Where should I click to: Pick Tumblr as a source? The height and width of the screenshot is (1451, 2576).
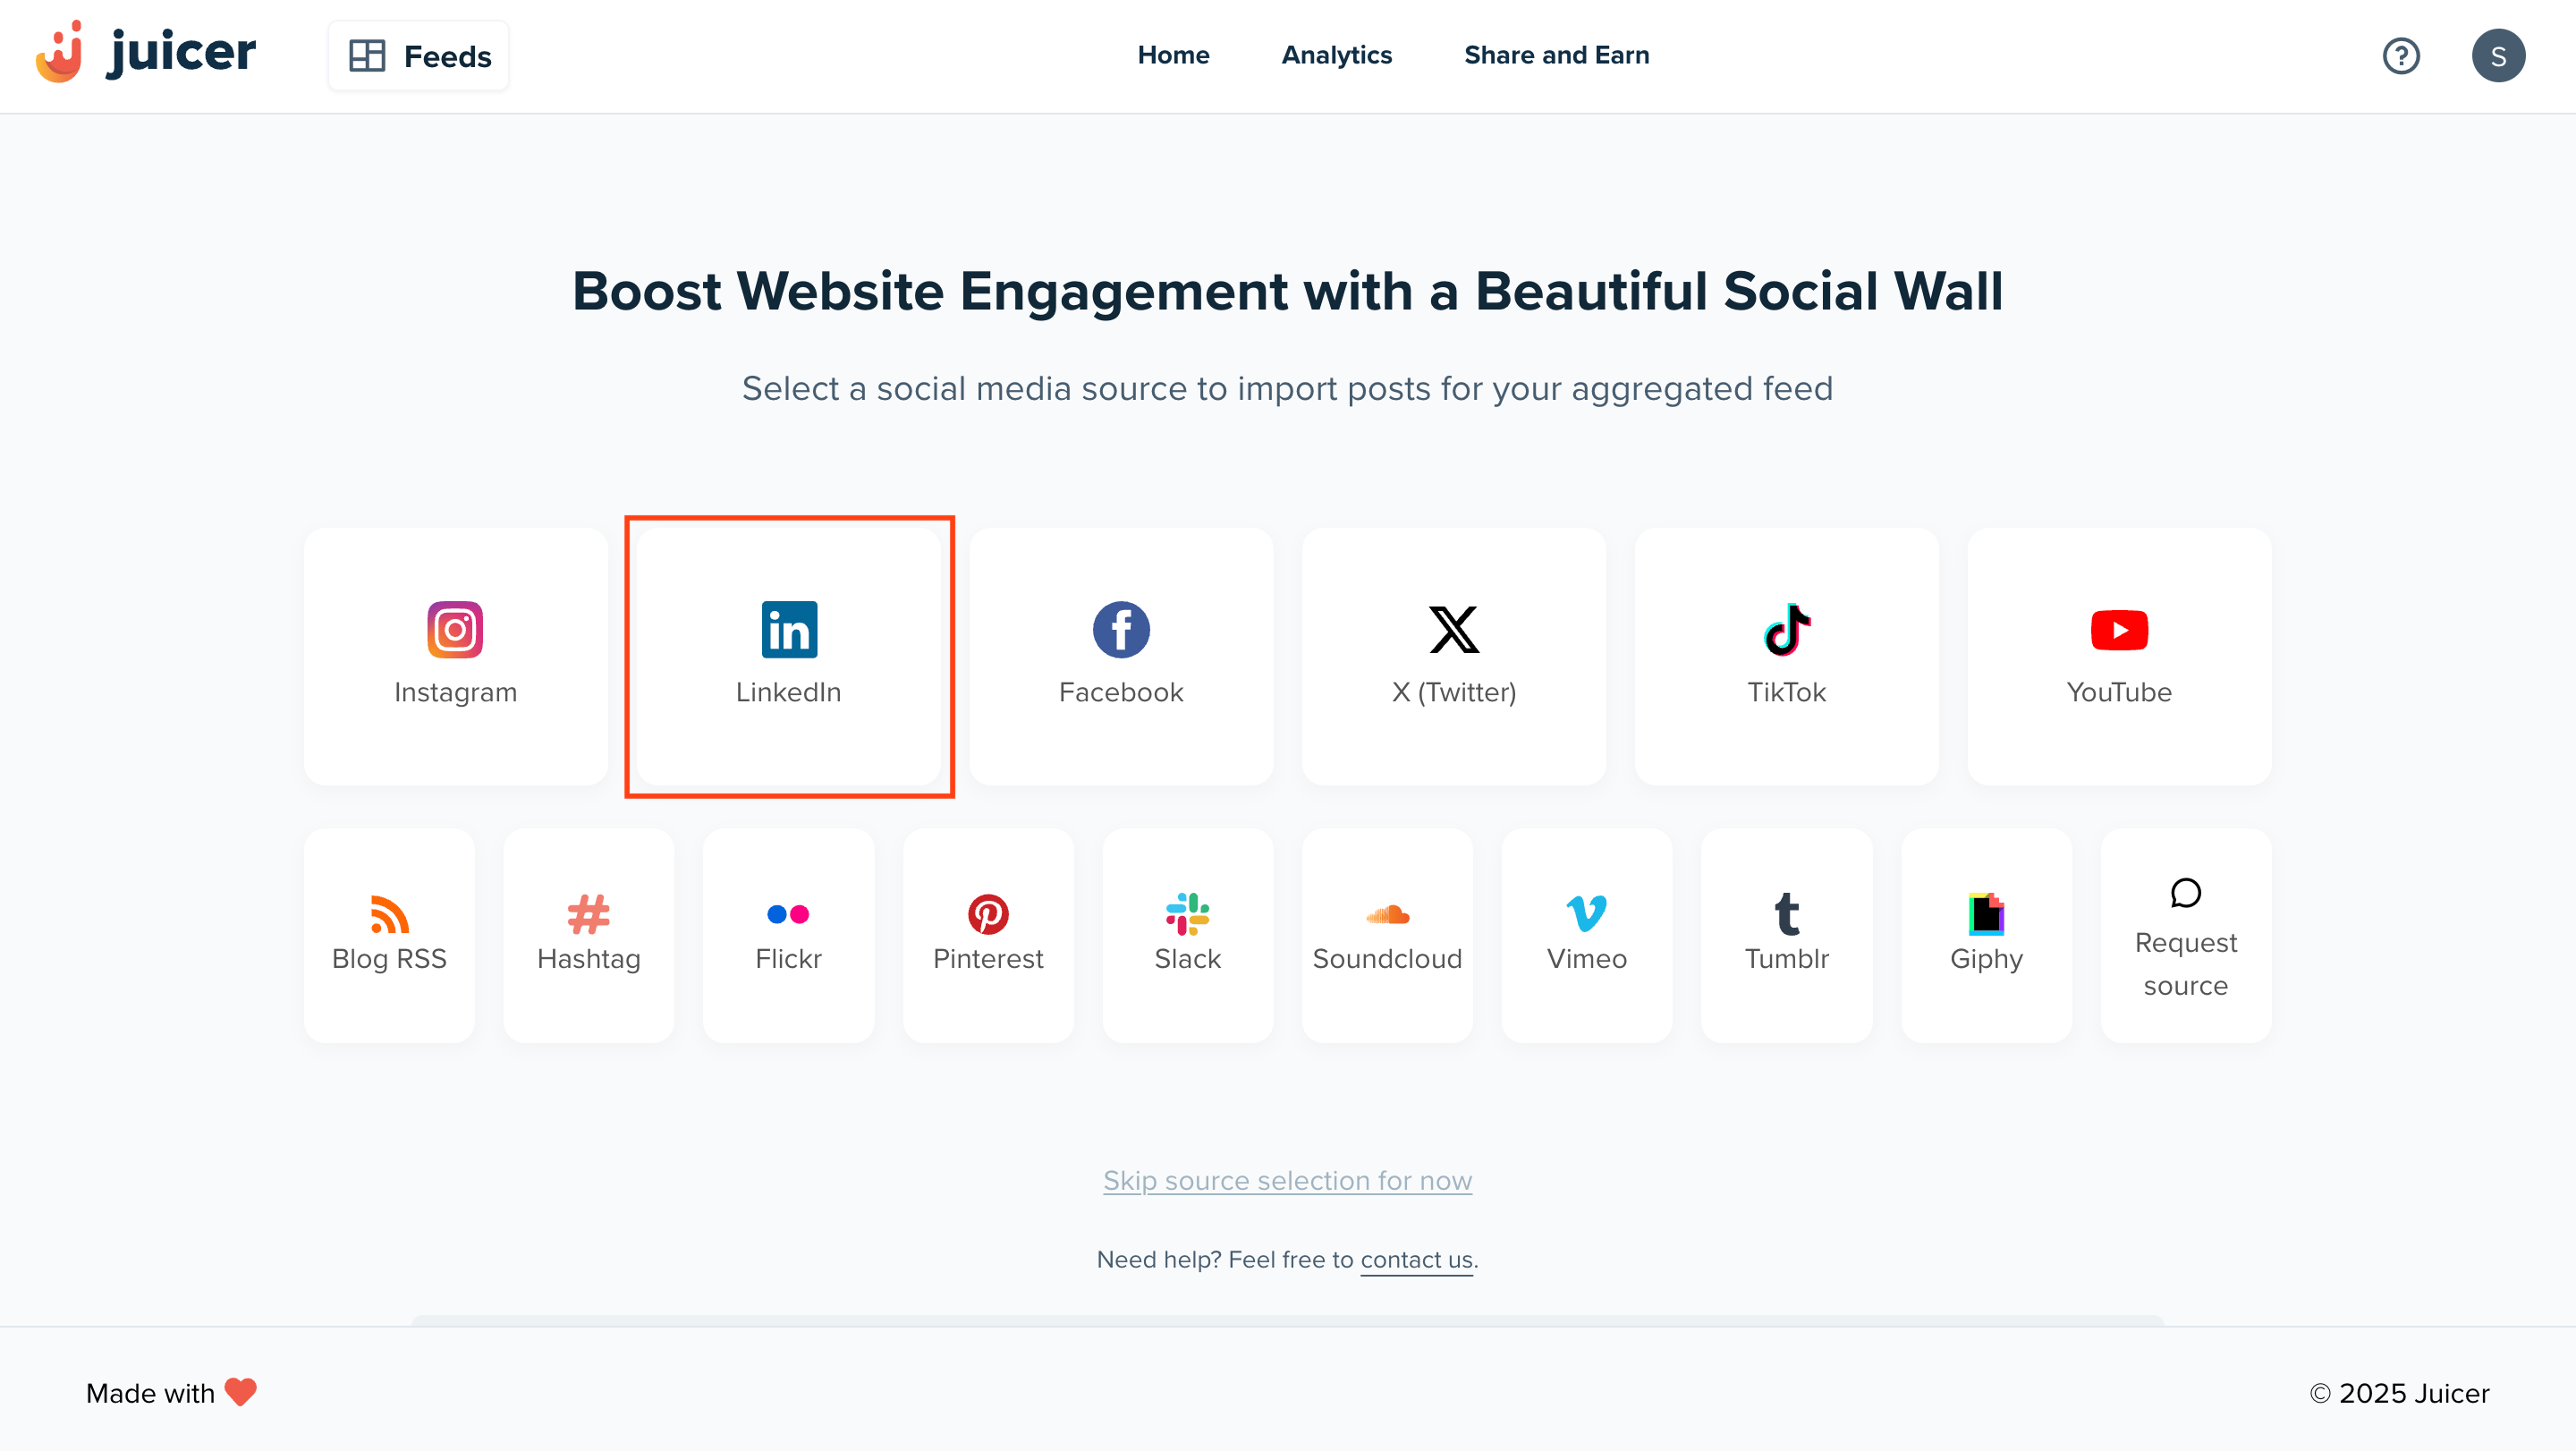coord(1786,934)
